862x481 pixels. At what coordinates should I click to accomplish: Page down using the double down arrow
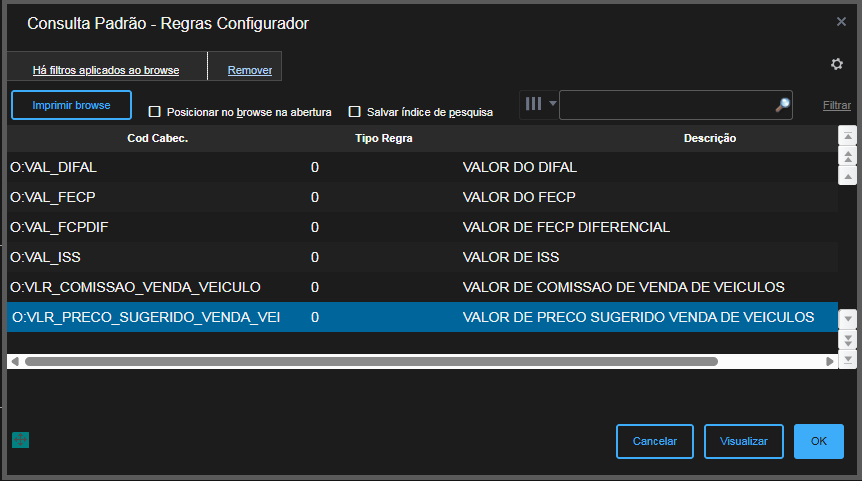pyautogui.click(x=848, y=338)
